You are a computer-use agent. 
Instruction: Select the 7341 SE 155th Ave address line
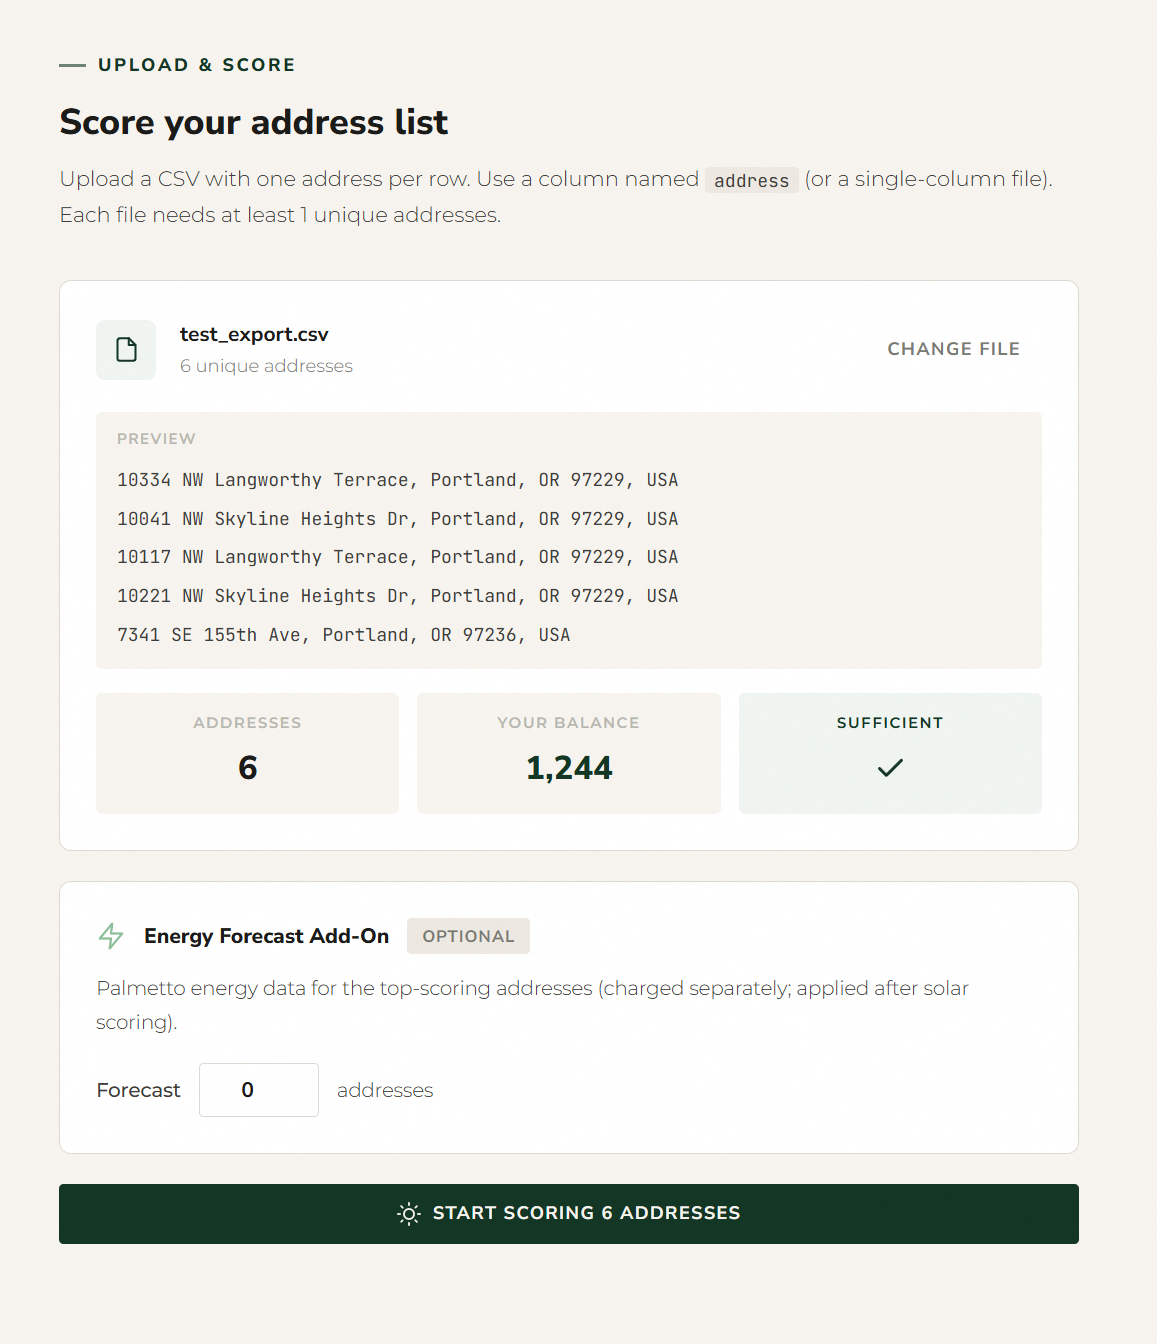point(343,634)
